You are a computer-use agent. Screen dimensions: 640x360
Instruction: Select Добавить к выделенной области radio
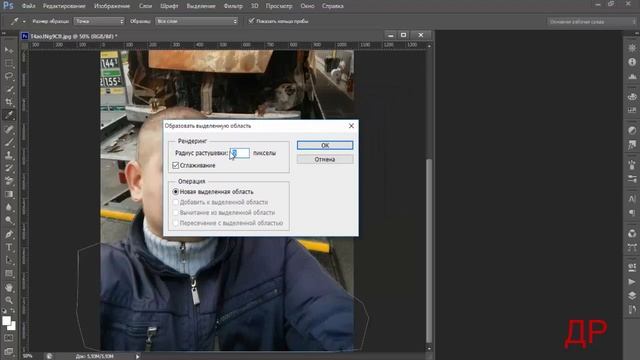(176, 202)
